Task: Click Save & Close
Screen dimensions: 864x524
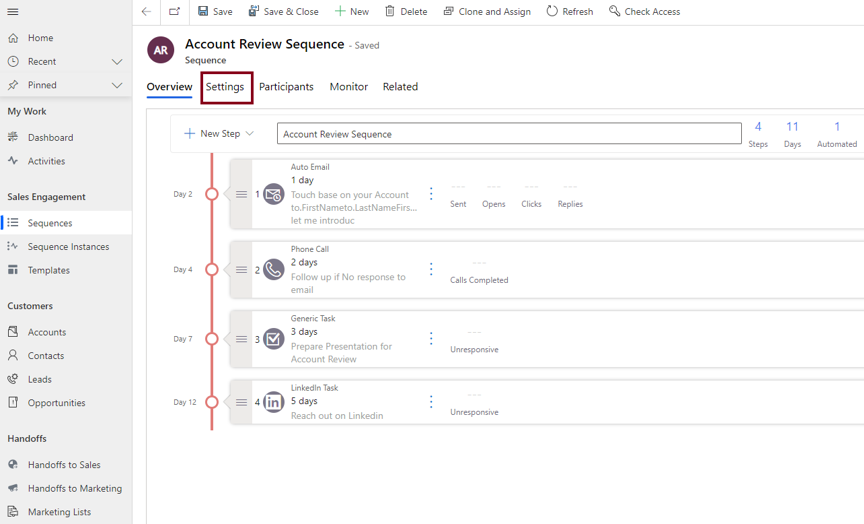Action: tap(283, 12)
